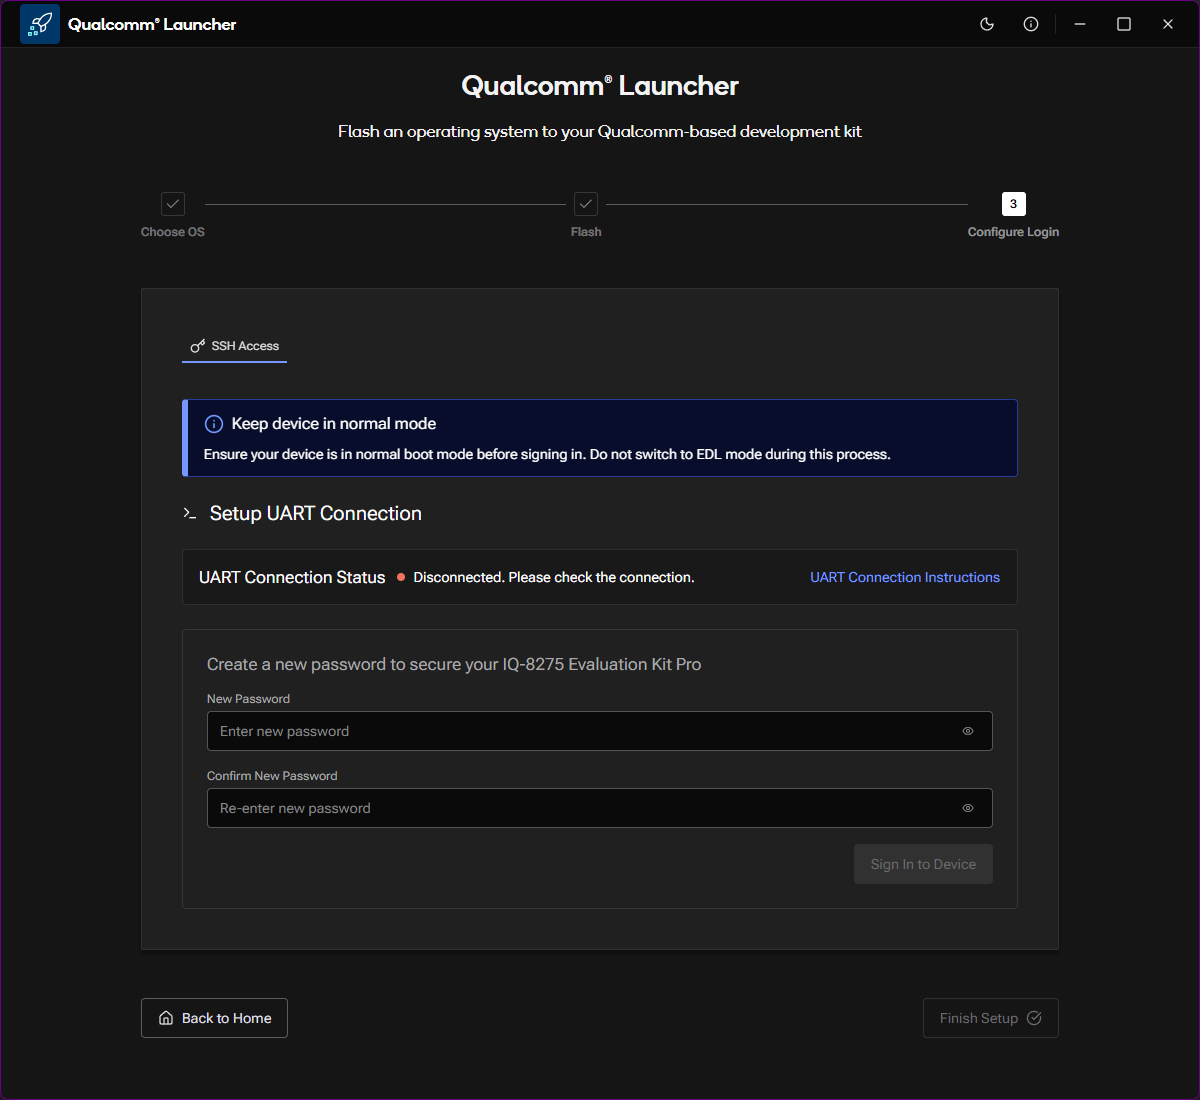Click the check-circle icon in Finish Setup
The image size is (1200, 1100).
[x=1034, y=1018]
